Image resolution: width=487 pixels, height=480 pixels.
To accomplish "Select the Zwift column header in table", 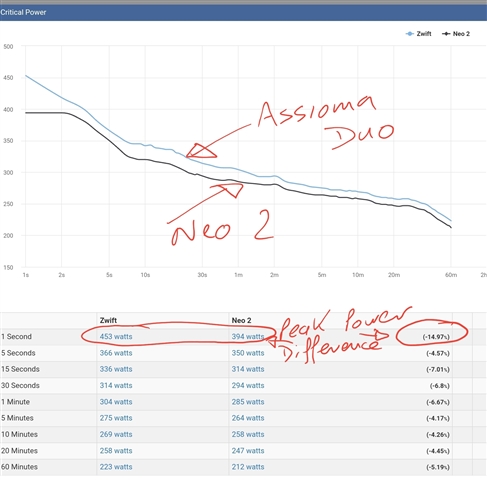I will (108, 321).
